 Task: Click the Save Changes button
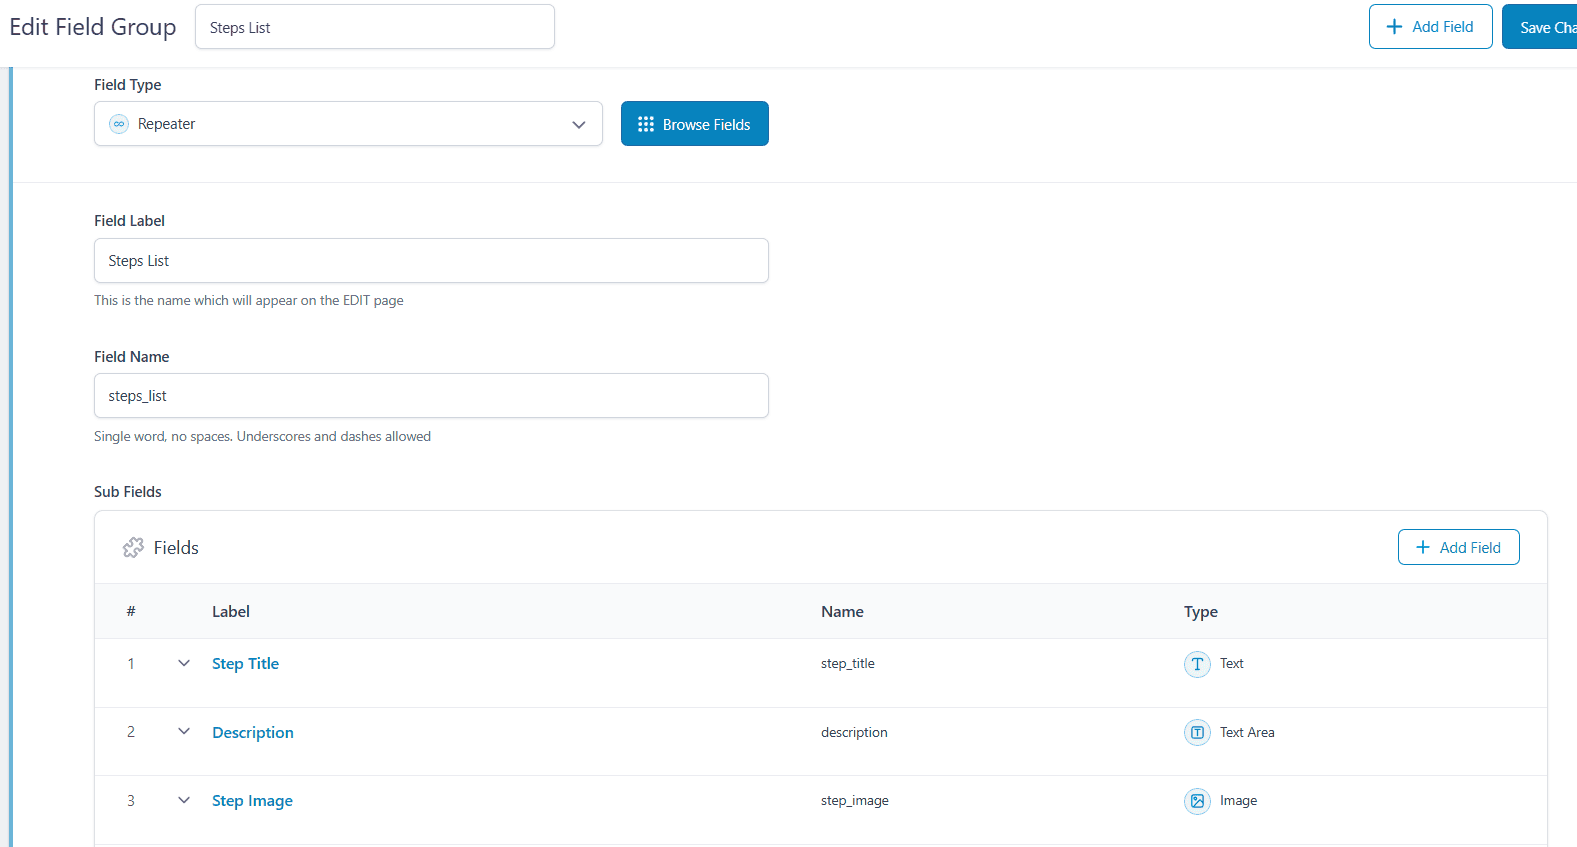pos(1540,27)
